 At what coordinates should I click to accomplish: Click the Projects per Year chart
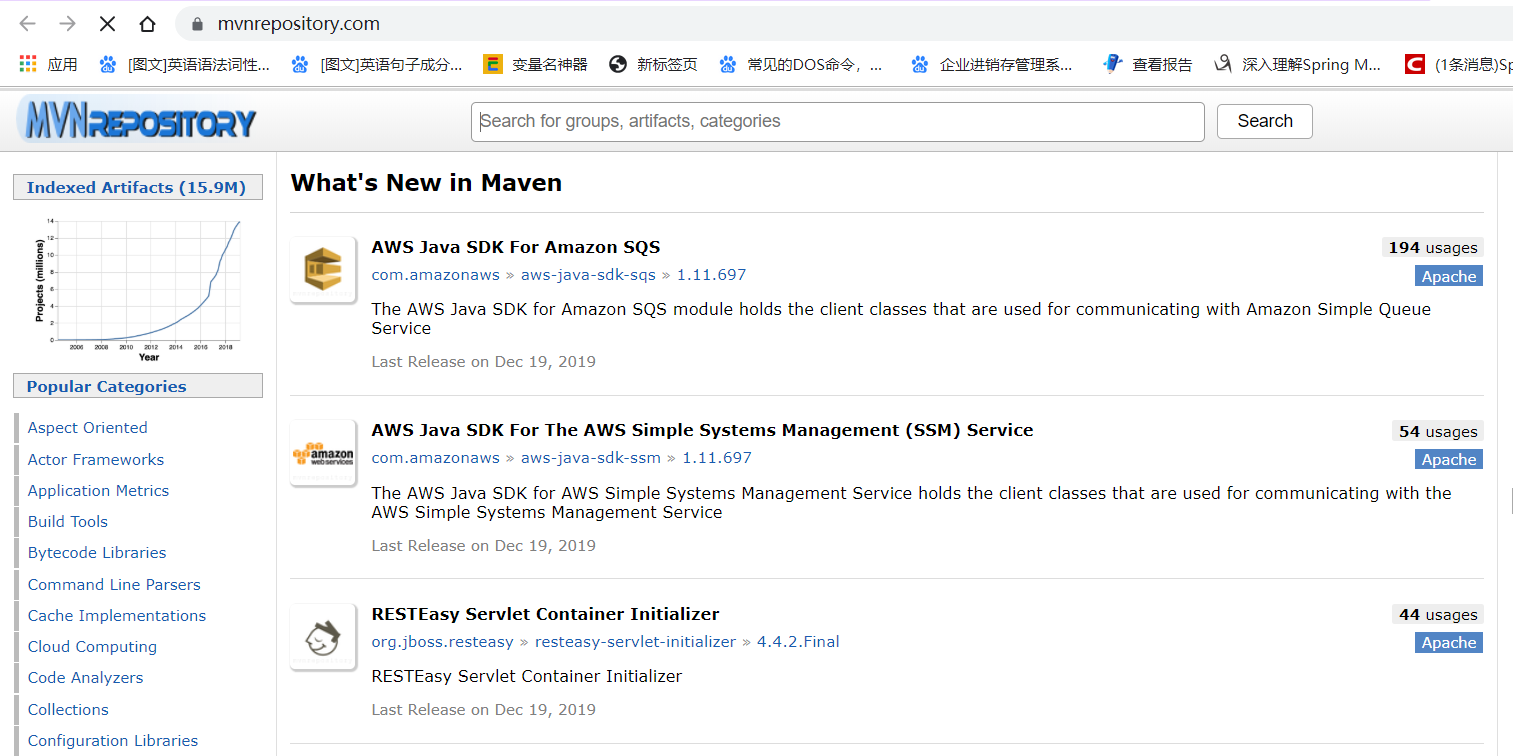point(139,288)
